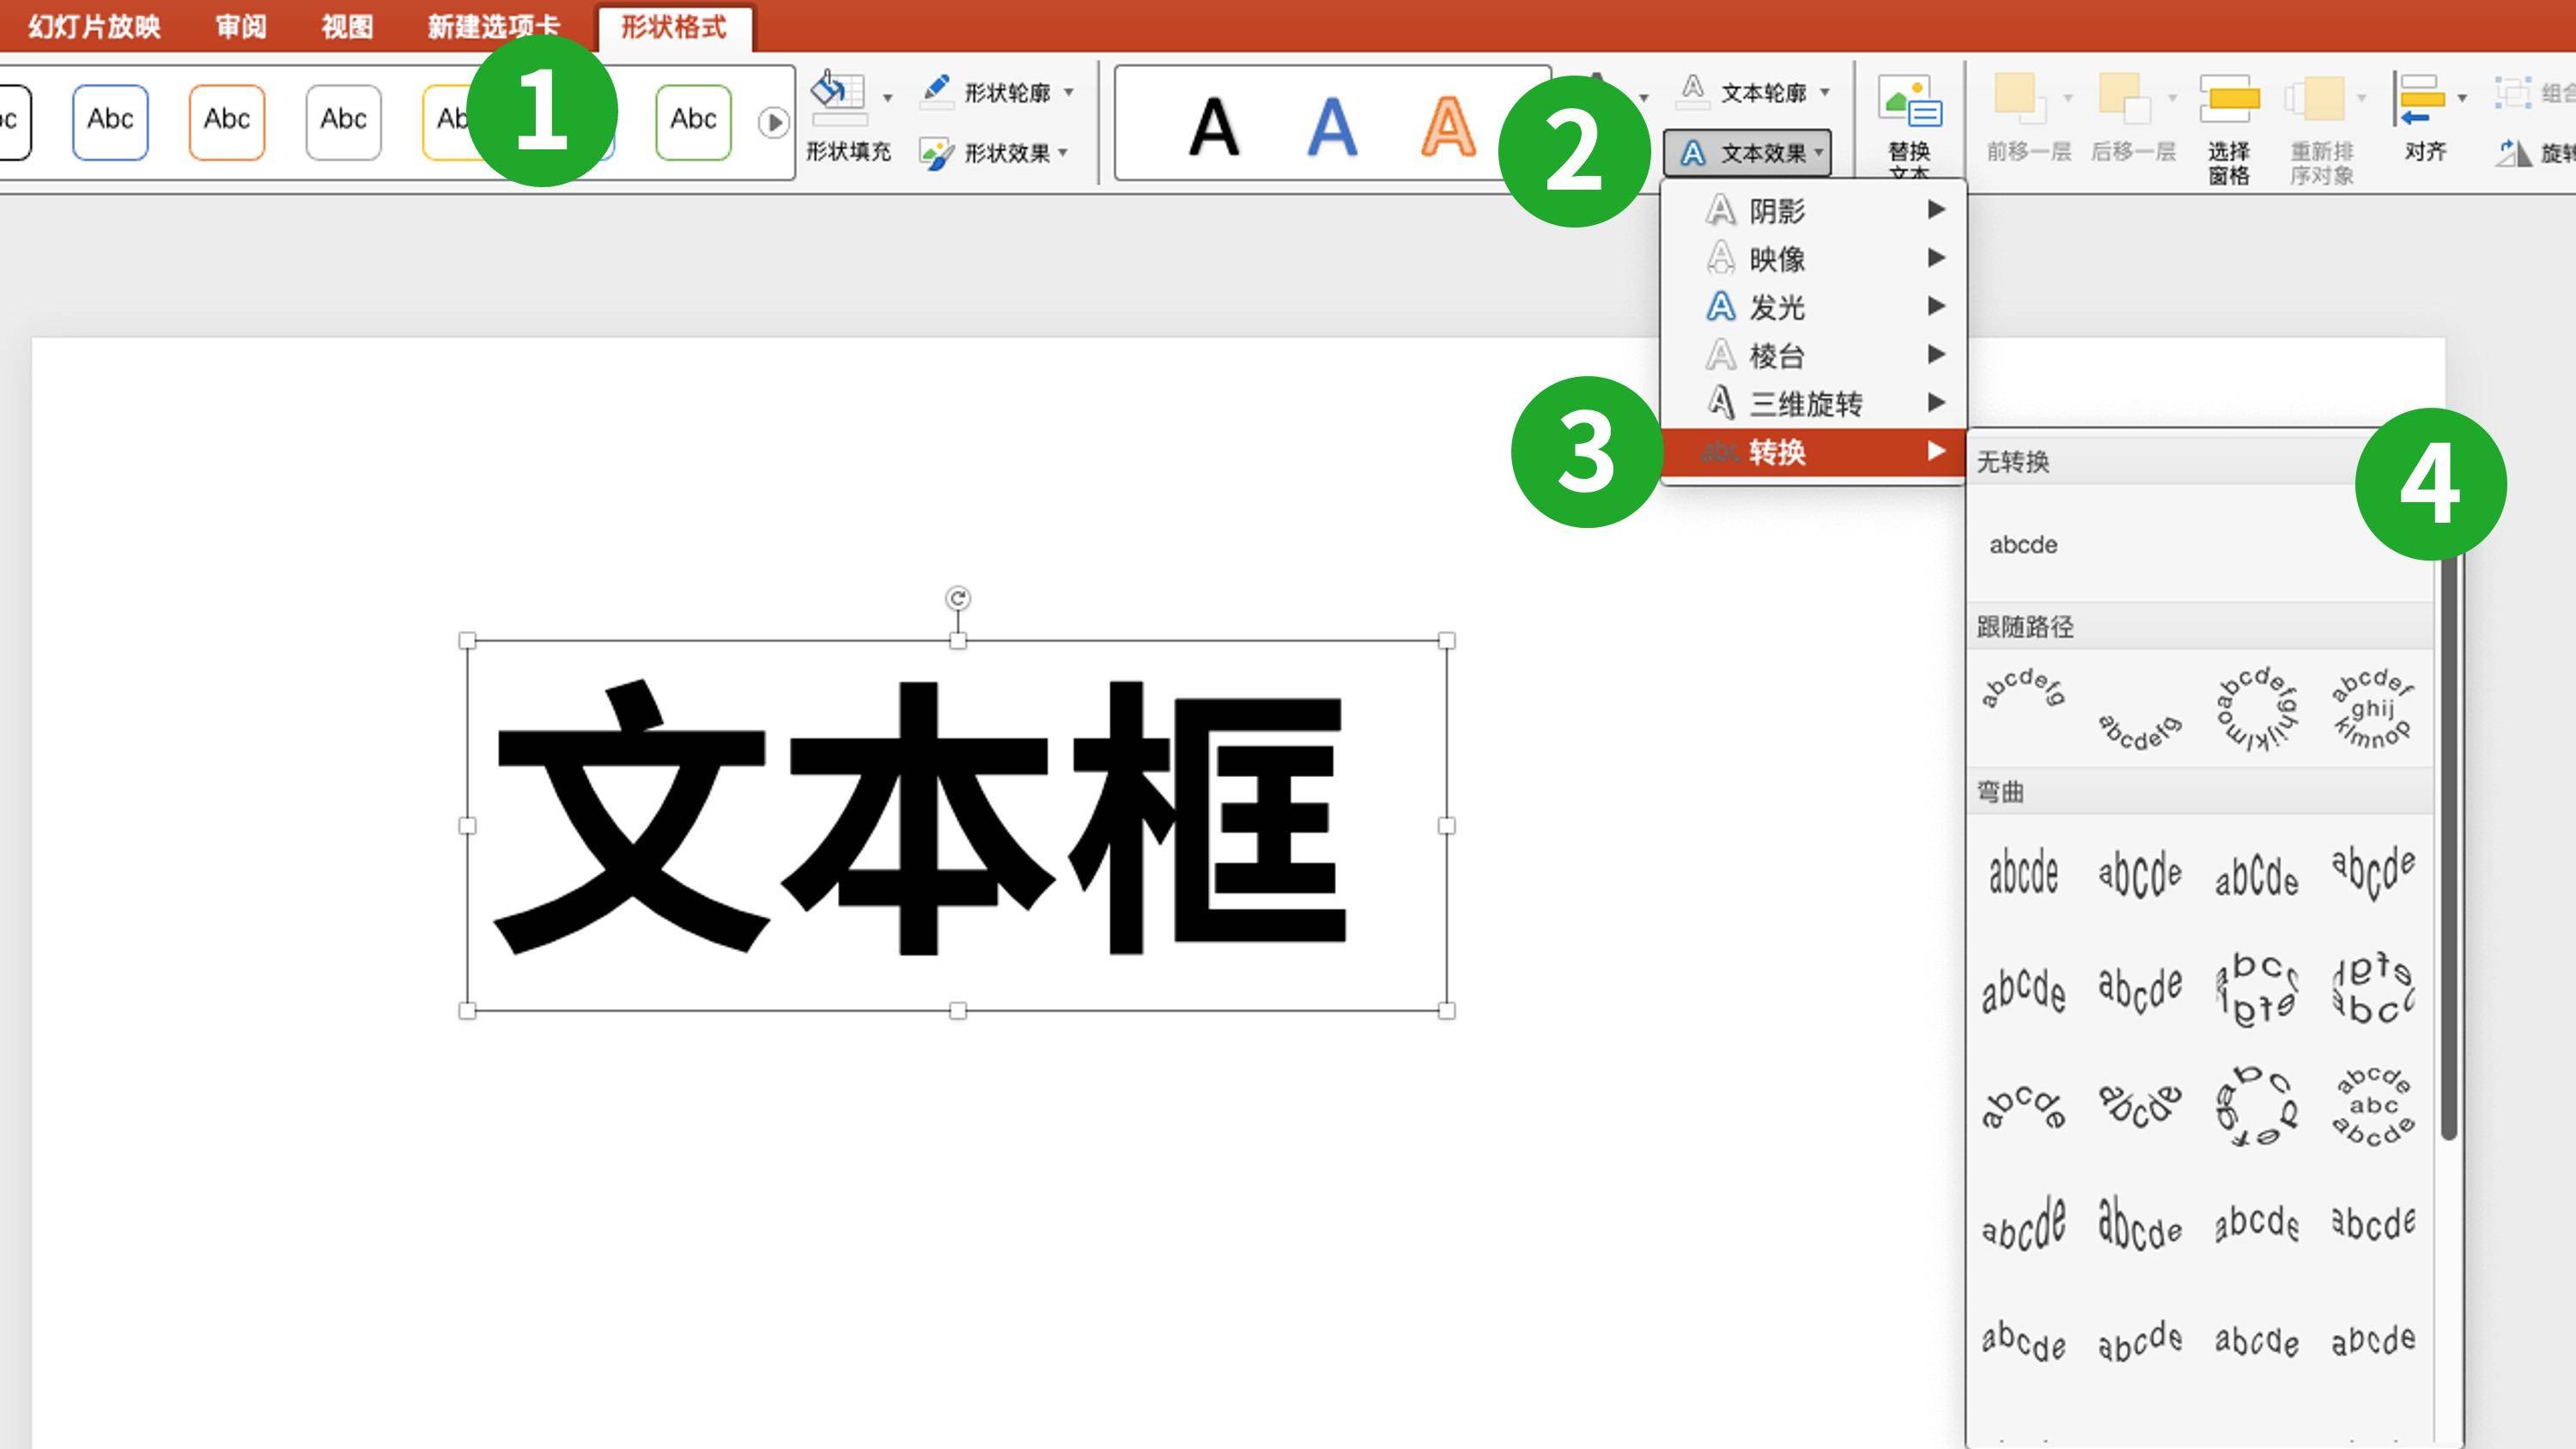Click the 形状轮廓 pen icon
Screen dimensions: 2576x1449
coord(936,91)
